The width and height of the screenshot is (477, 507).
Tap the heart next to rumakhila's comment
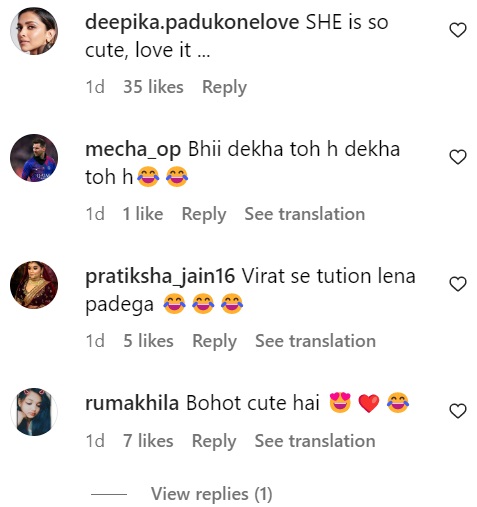(458, 411)
